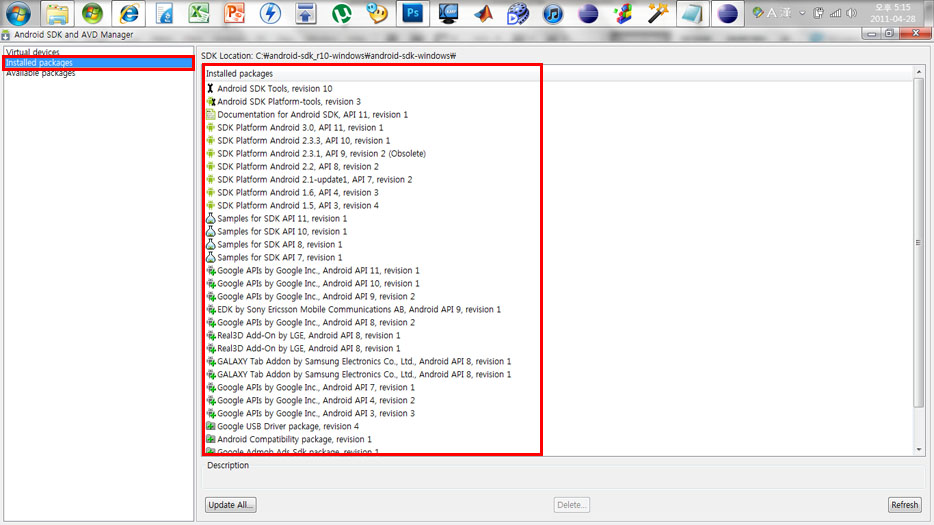The width and height of the screenshot is (934, 525).
Task: Select Google APIs Android API 11 row
Action: (318, 271)
